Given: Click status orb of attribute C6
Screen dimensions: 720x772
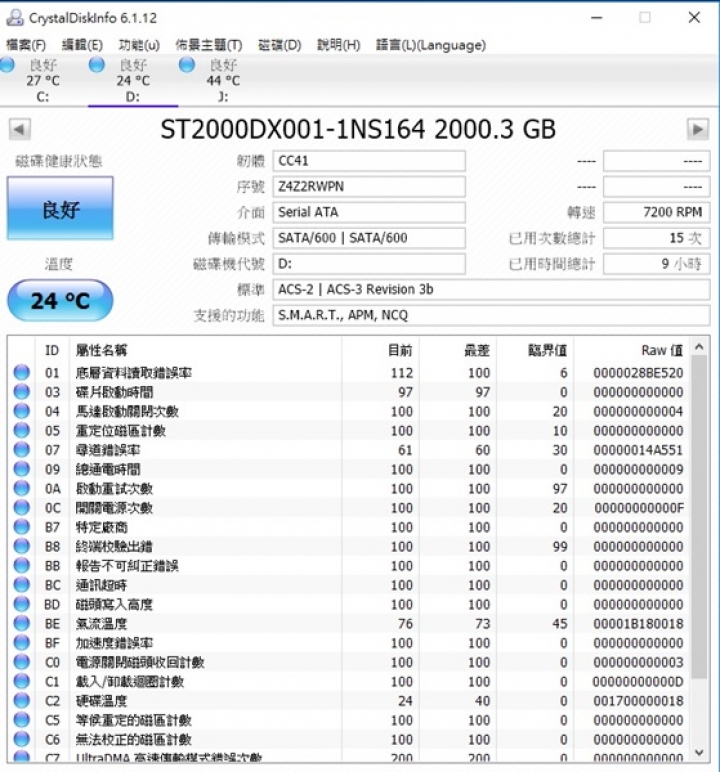Looking at the screenshot, I should click(x=22, y=739).
